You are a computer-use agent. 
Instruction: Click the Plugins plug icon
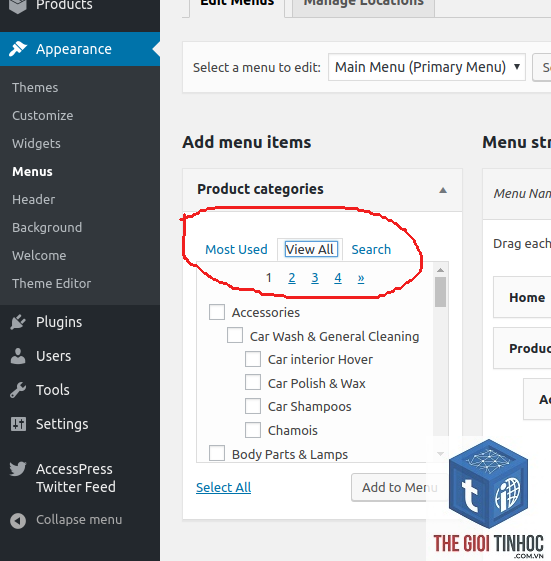pos(18,322)
